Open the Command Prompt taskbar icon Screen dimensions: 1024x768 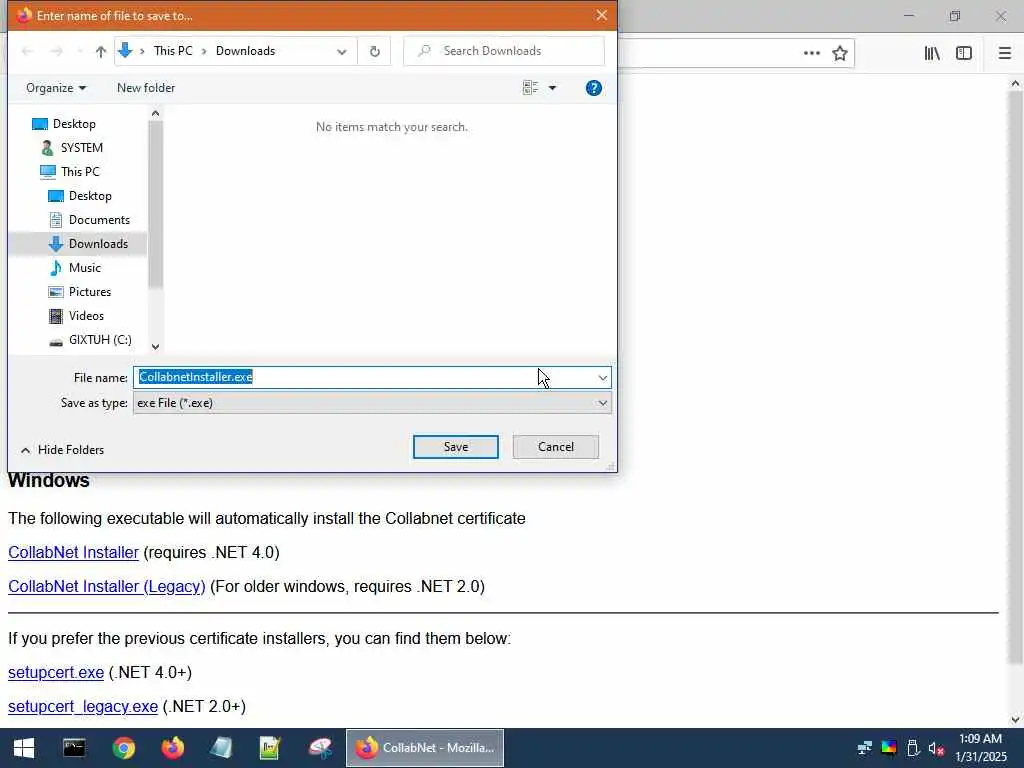point(74,748)
